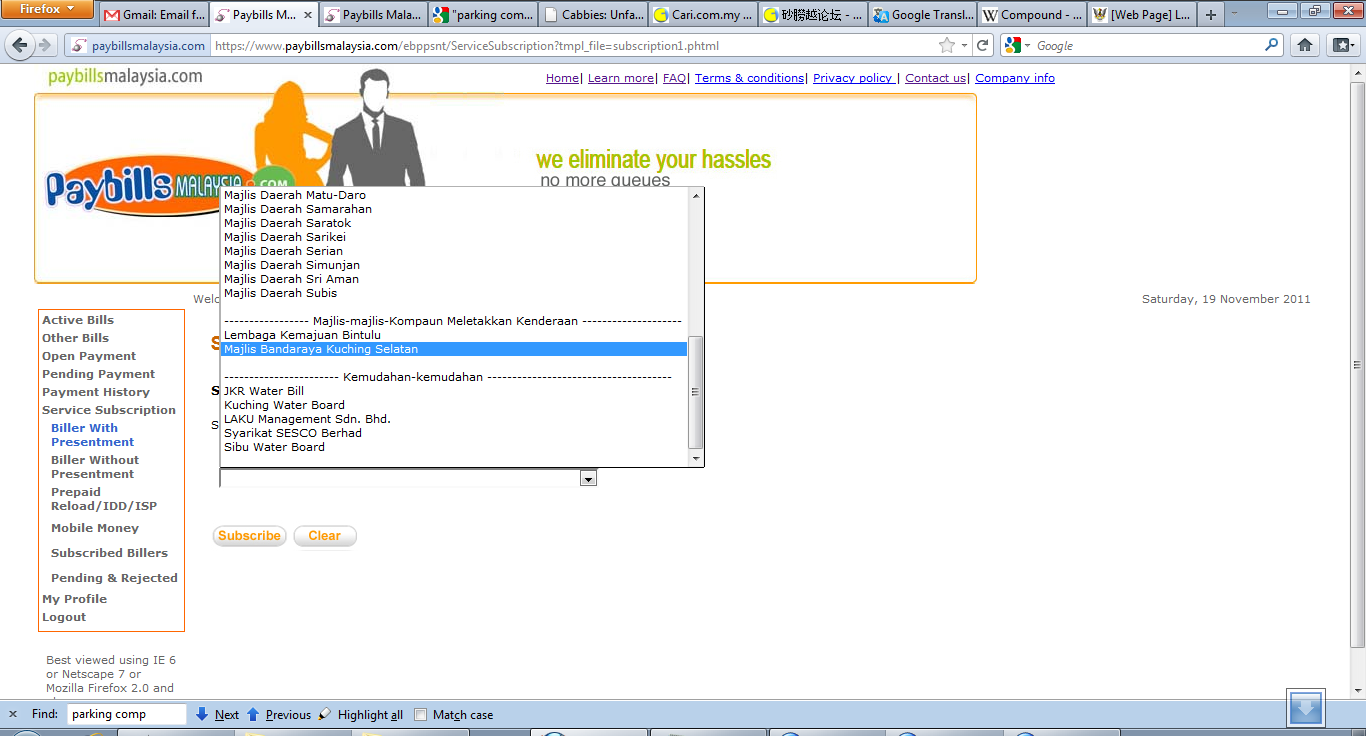Click the Firefox home icon
This screenshot has width=1366, height=736.
1304,45
